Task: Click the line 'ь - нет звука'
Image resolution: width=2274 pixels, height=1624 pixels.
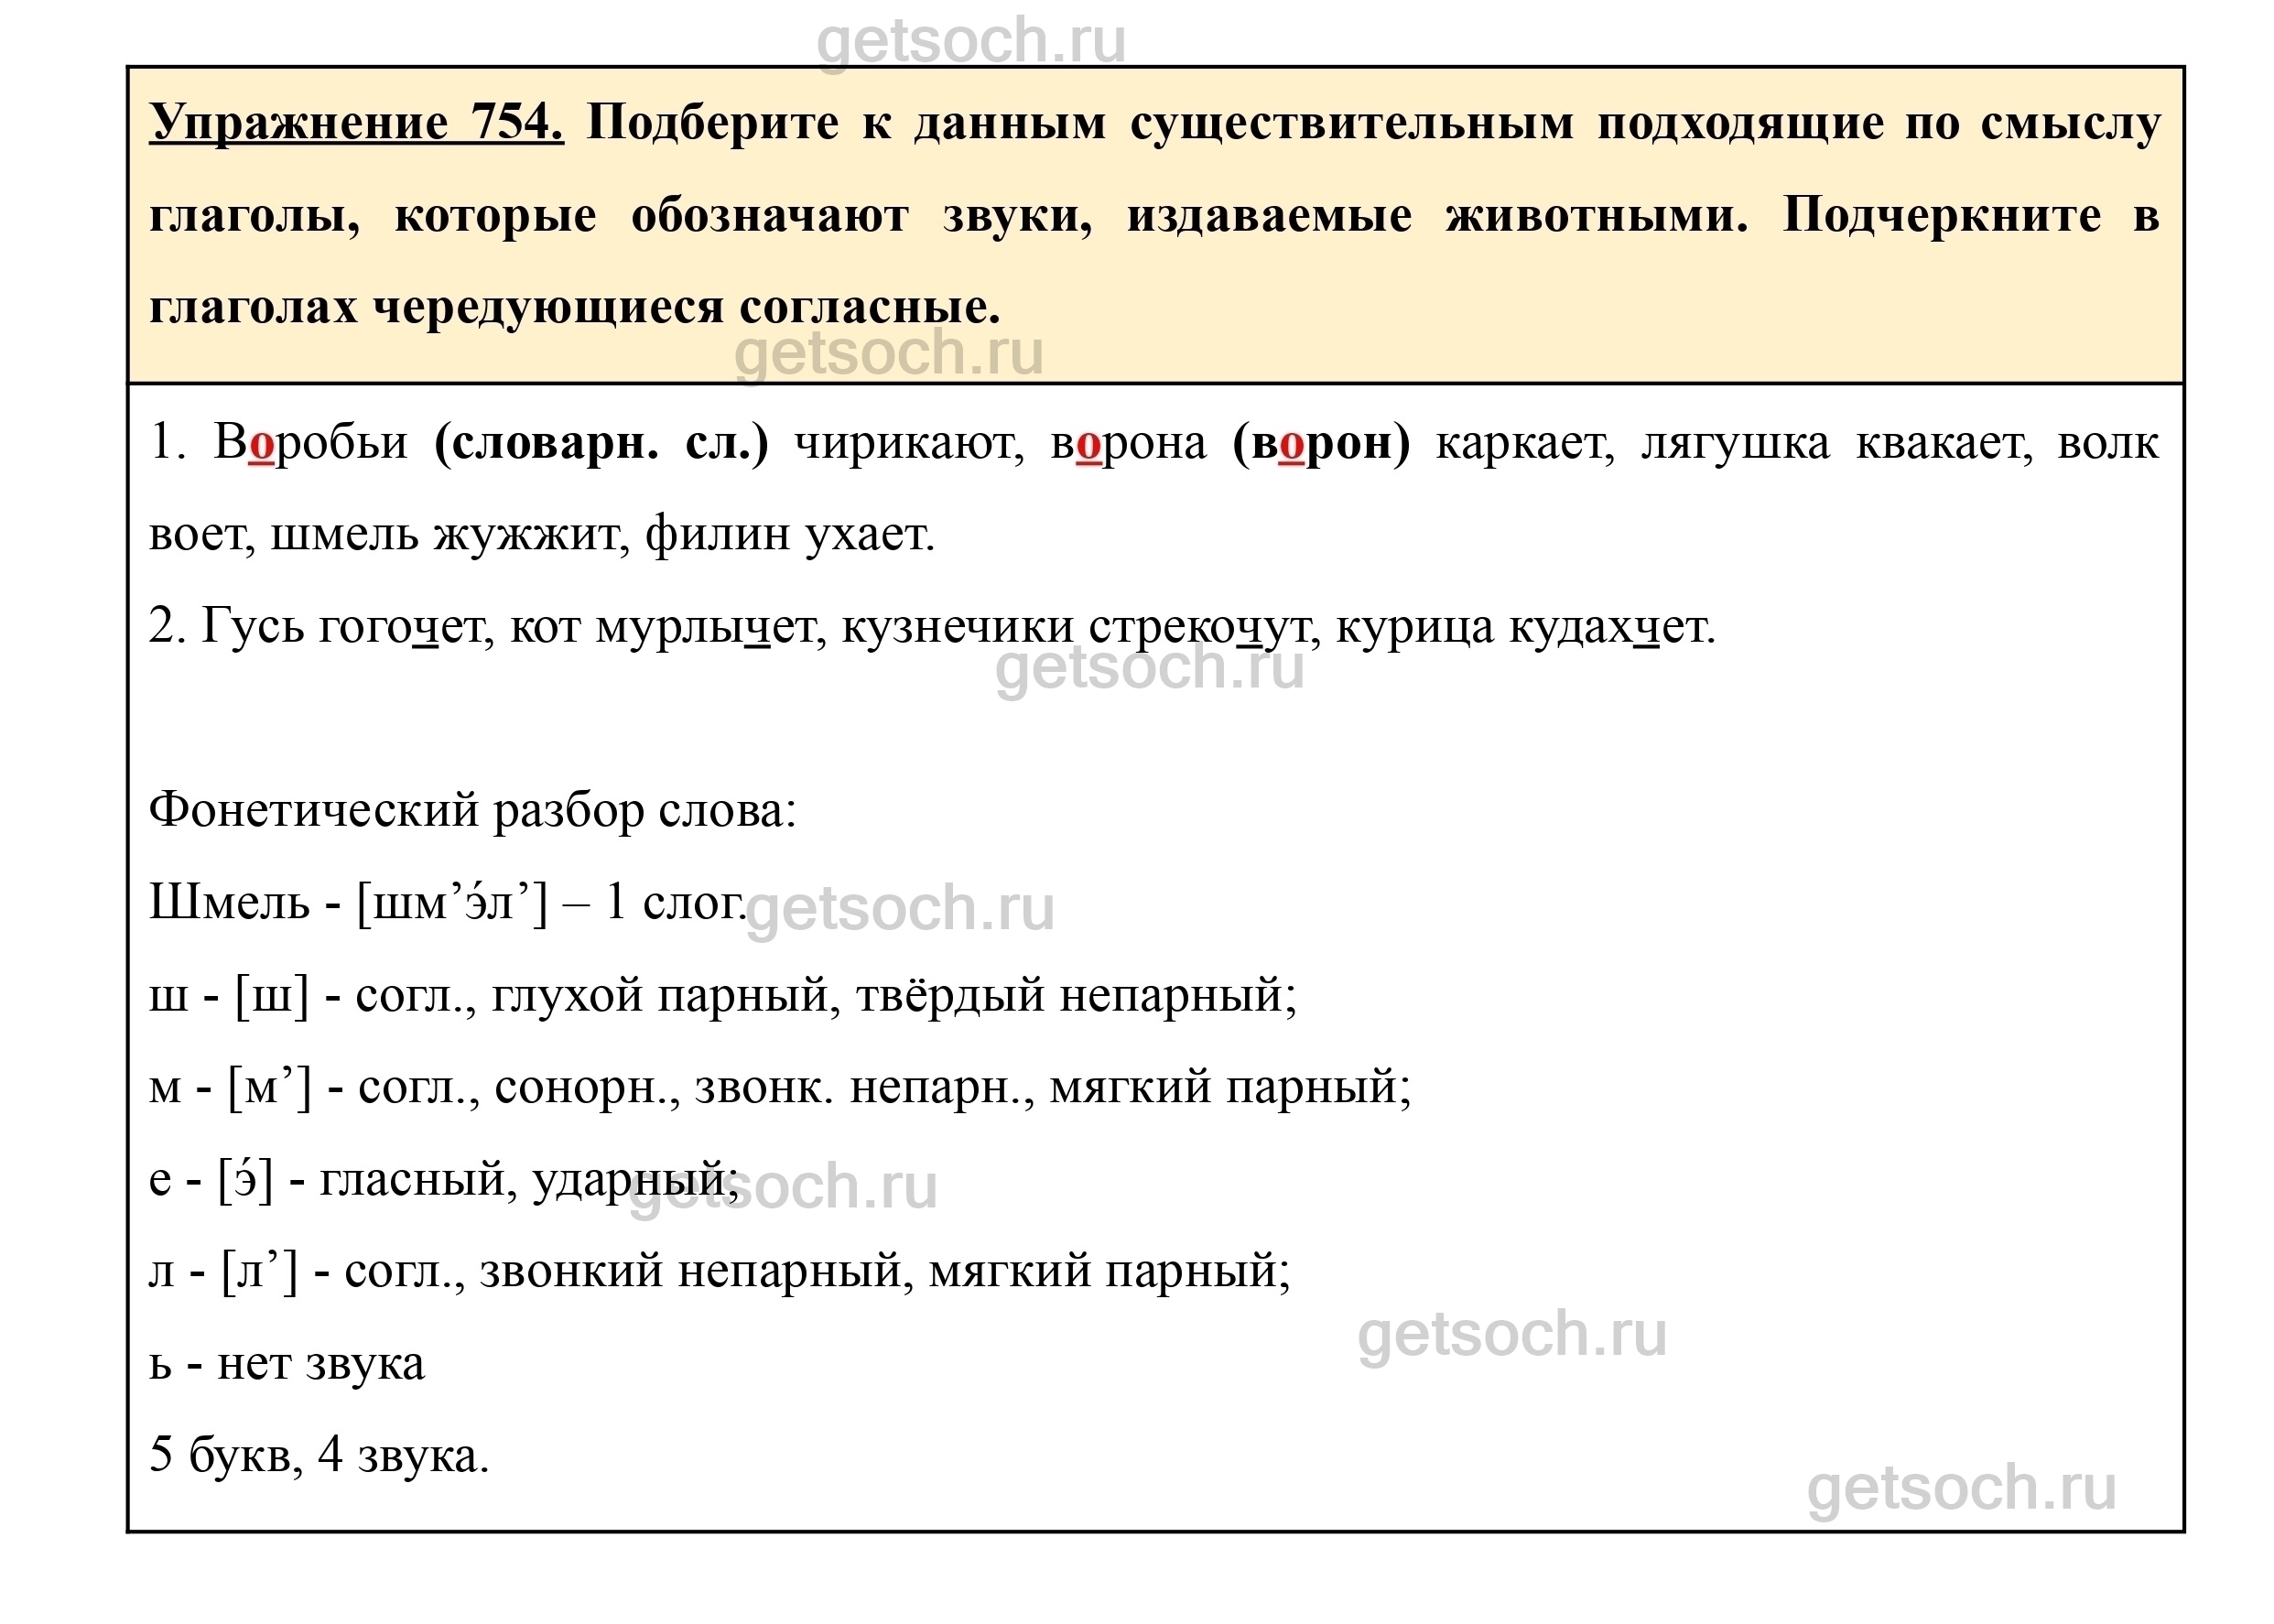Action: pos(287,1364)
